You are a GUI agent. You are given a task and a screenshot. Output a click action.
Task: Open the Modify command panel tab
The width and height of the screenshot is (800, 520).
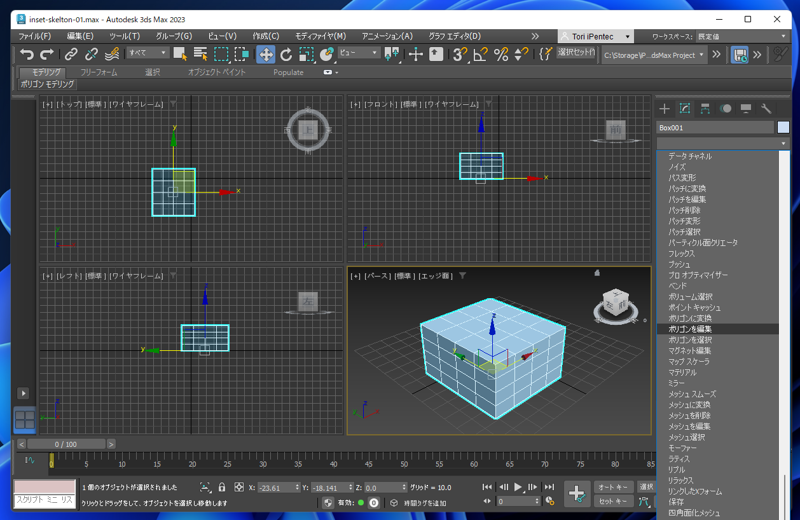685,109
